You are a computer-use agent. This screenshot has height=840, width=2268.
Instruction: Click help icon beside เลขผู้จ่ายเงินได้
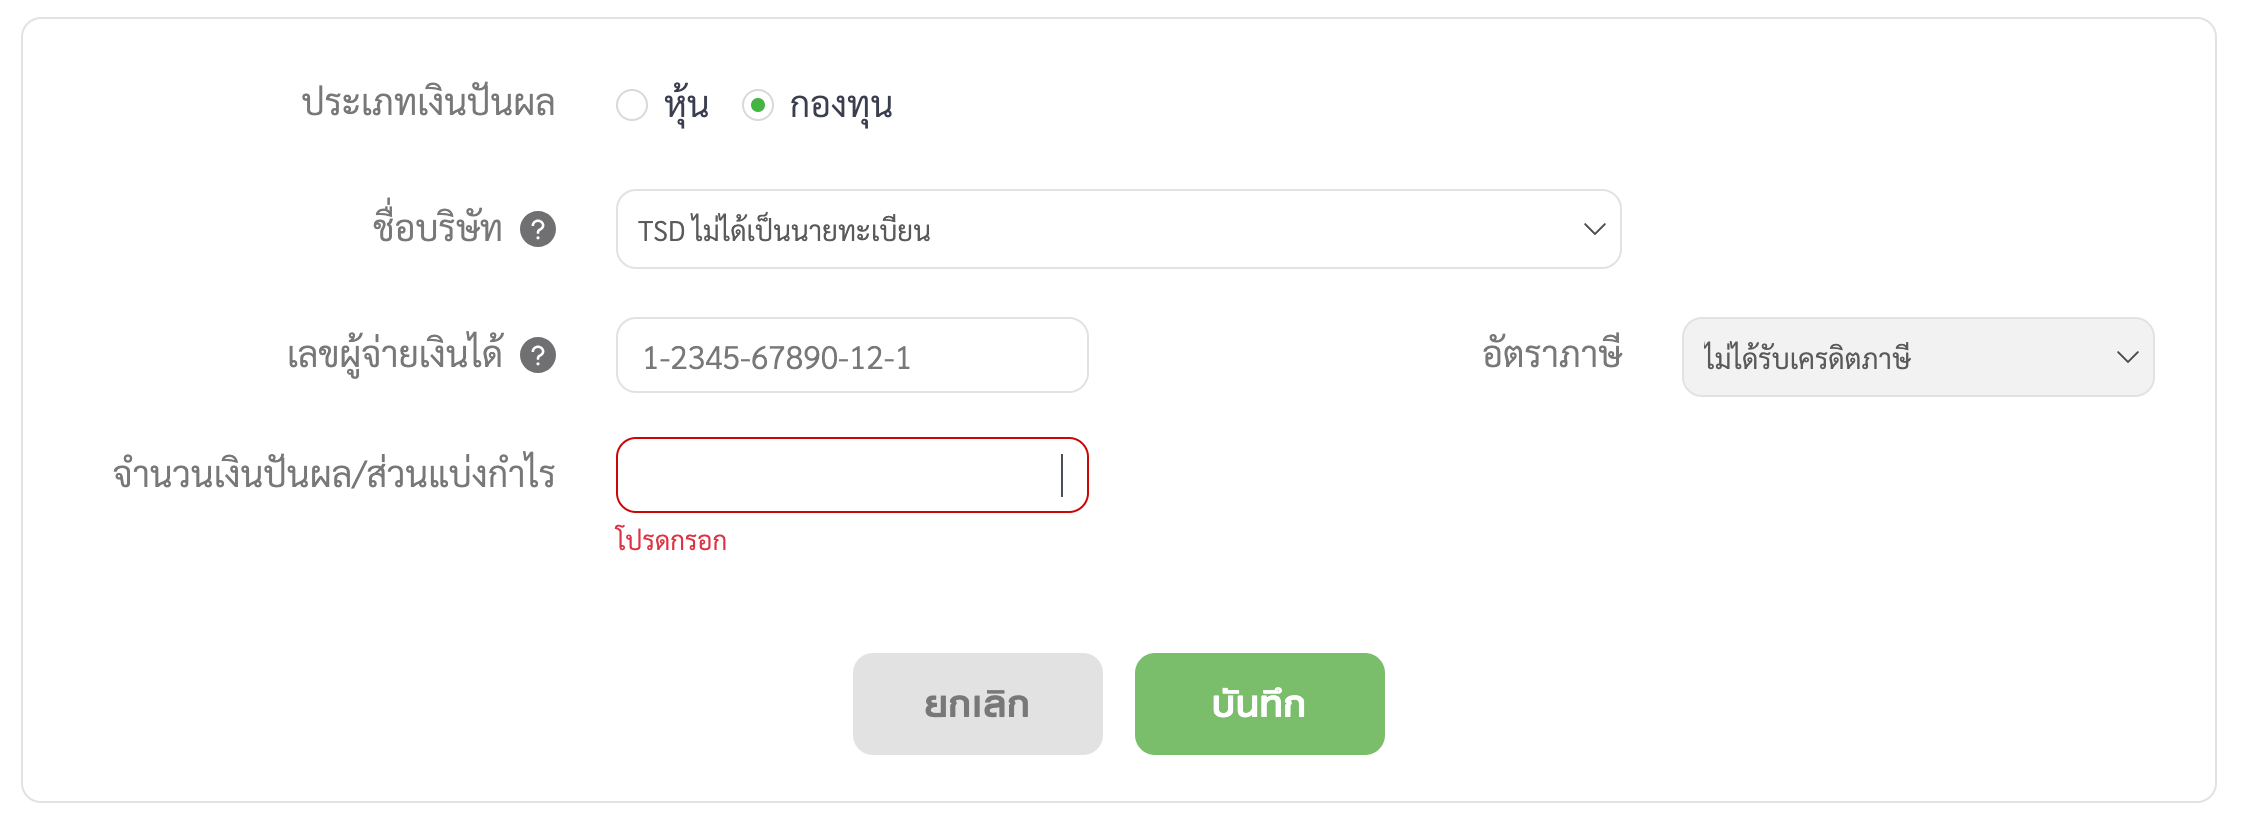[538, 355]
